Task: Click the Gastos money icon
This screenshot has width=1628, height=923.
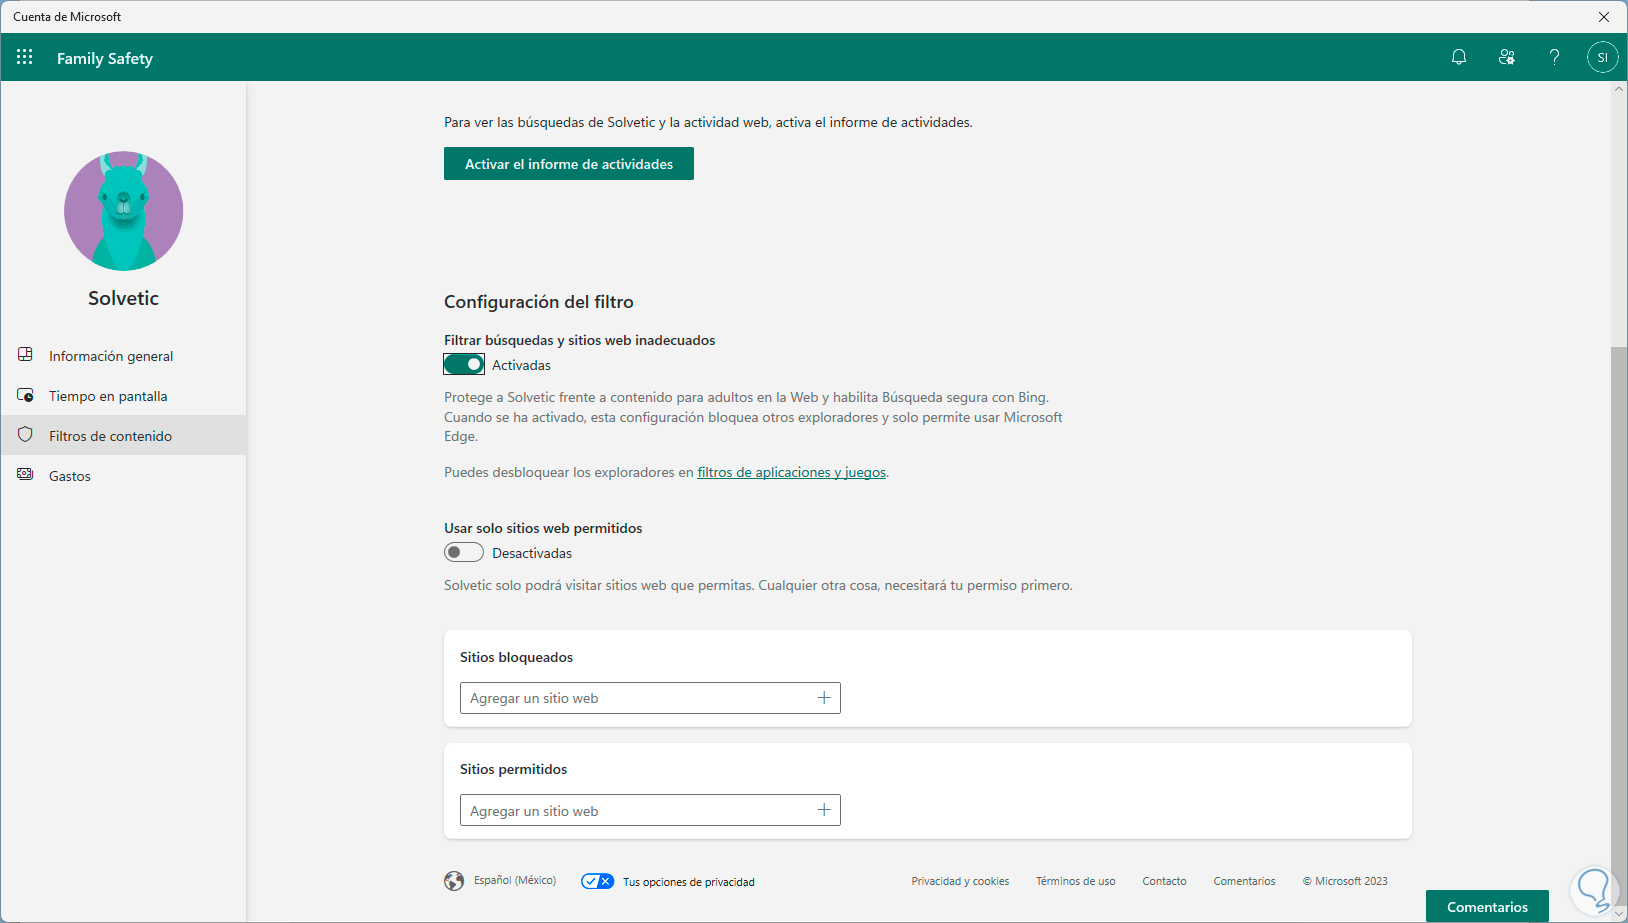Action: [26, 475]
